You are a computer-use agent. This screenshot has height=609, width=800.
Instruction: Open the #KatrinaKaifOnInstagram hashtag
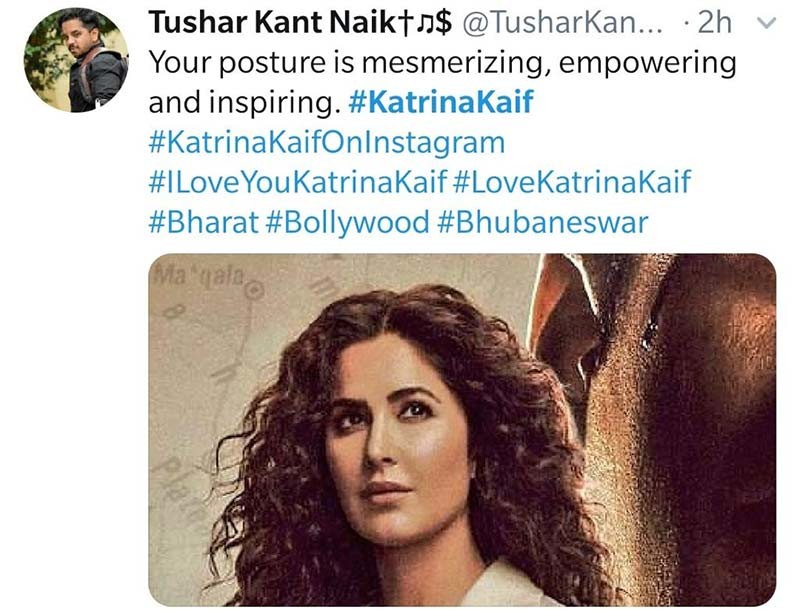point(327,142)
